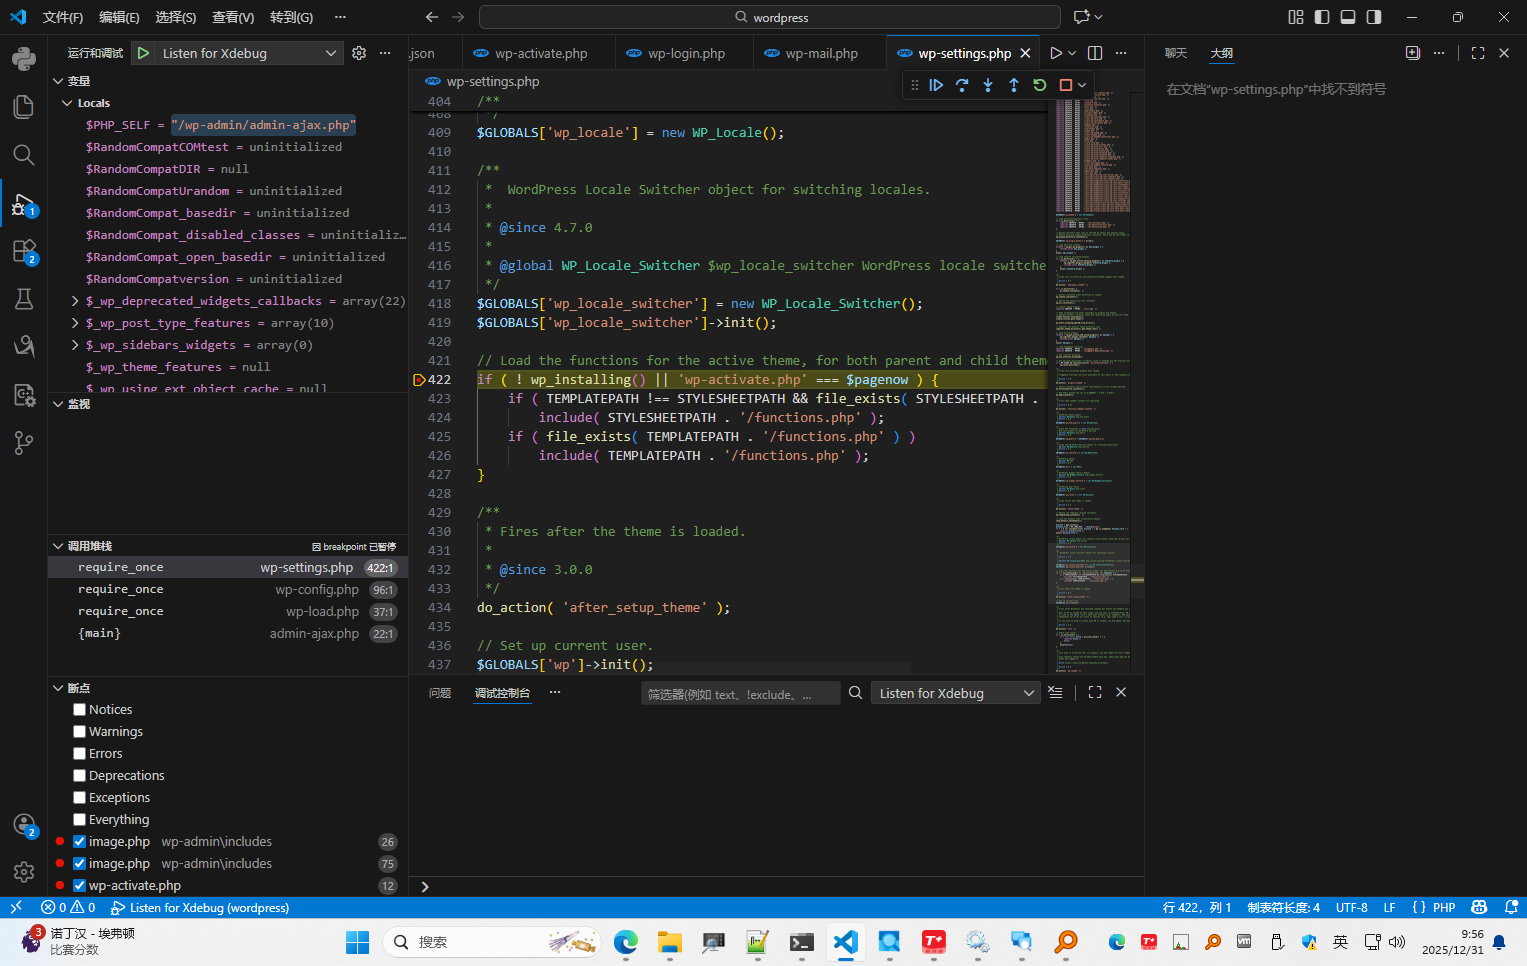Image resolution: width=1527 pixels, height=966 pixels.
Task: Open the Extensions view in activity bar
Action: click(24, 251)
